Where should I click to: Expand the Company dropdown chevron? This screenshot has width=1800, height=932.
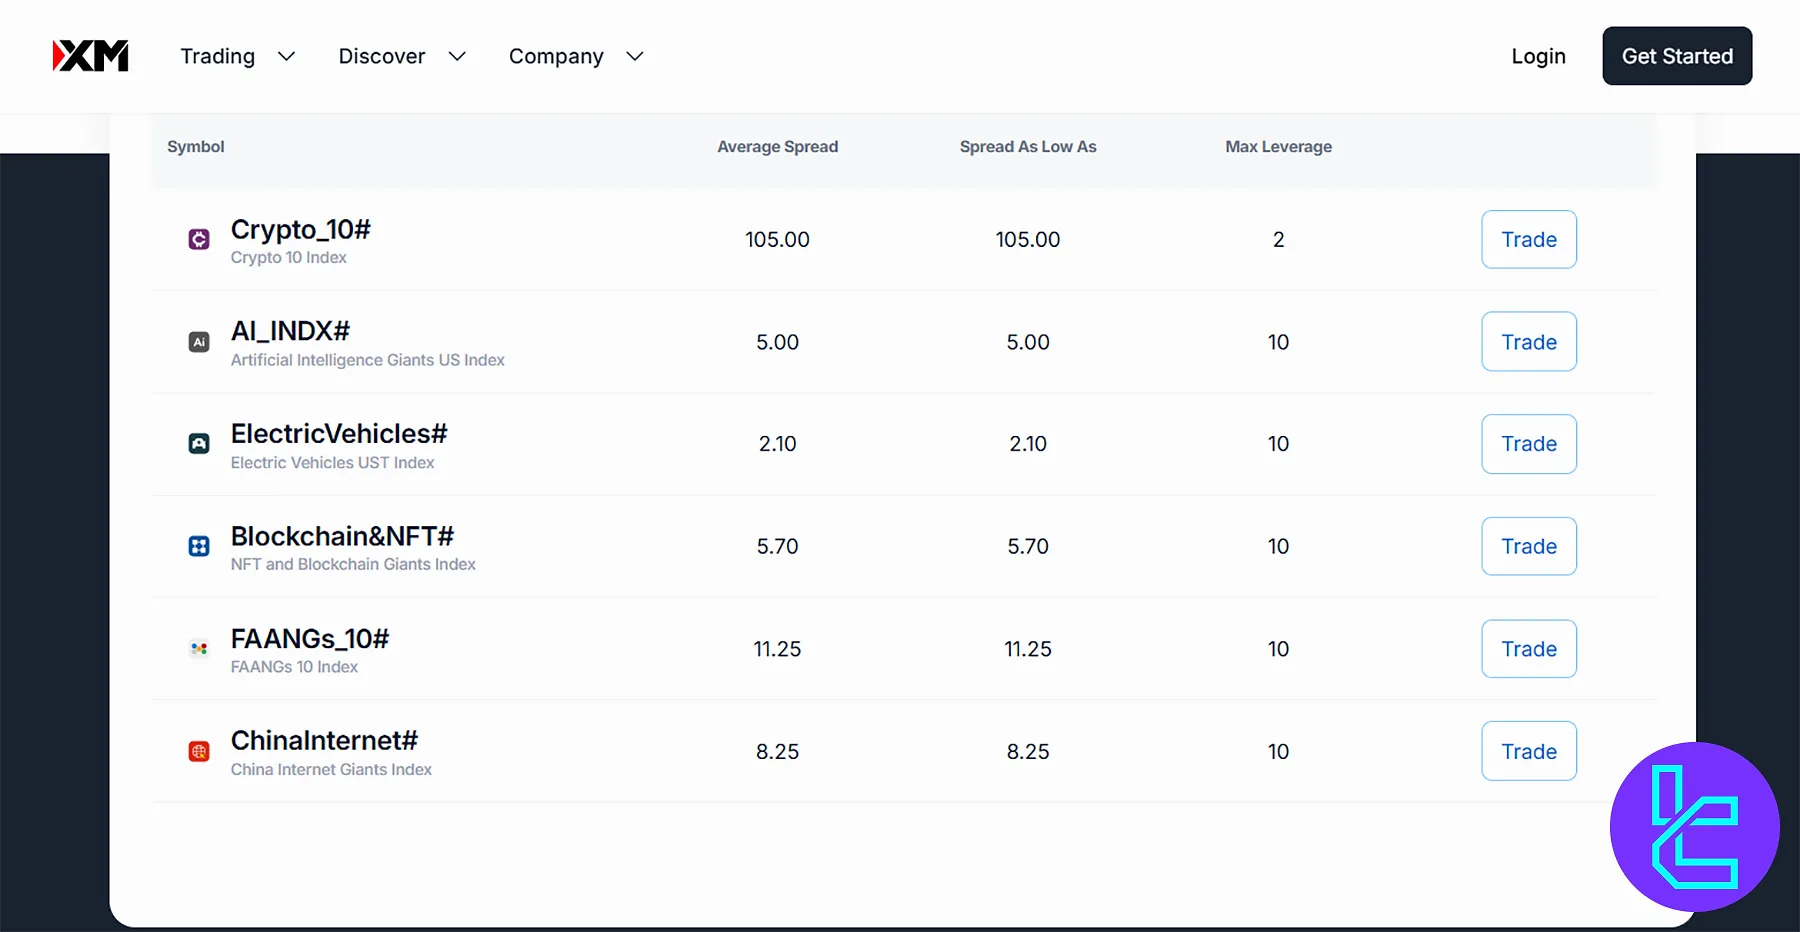tap(634, 57)
